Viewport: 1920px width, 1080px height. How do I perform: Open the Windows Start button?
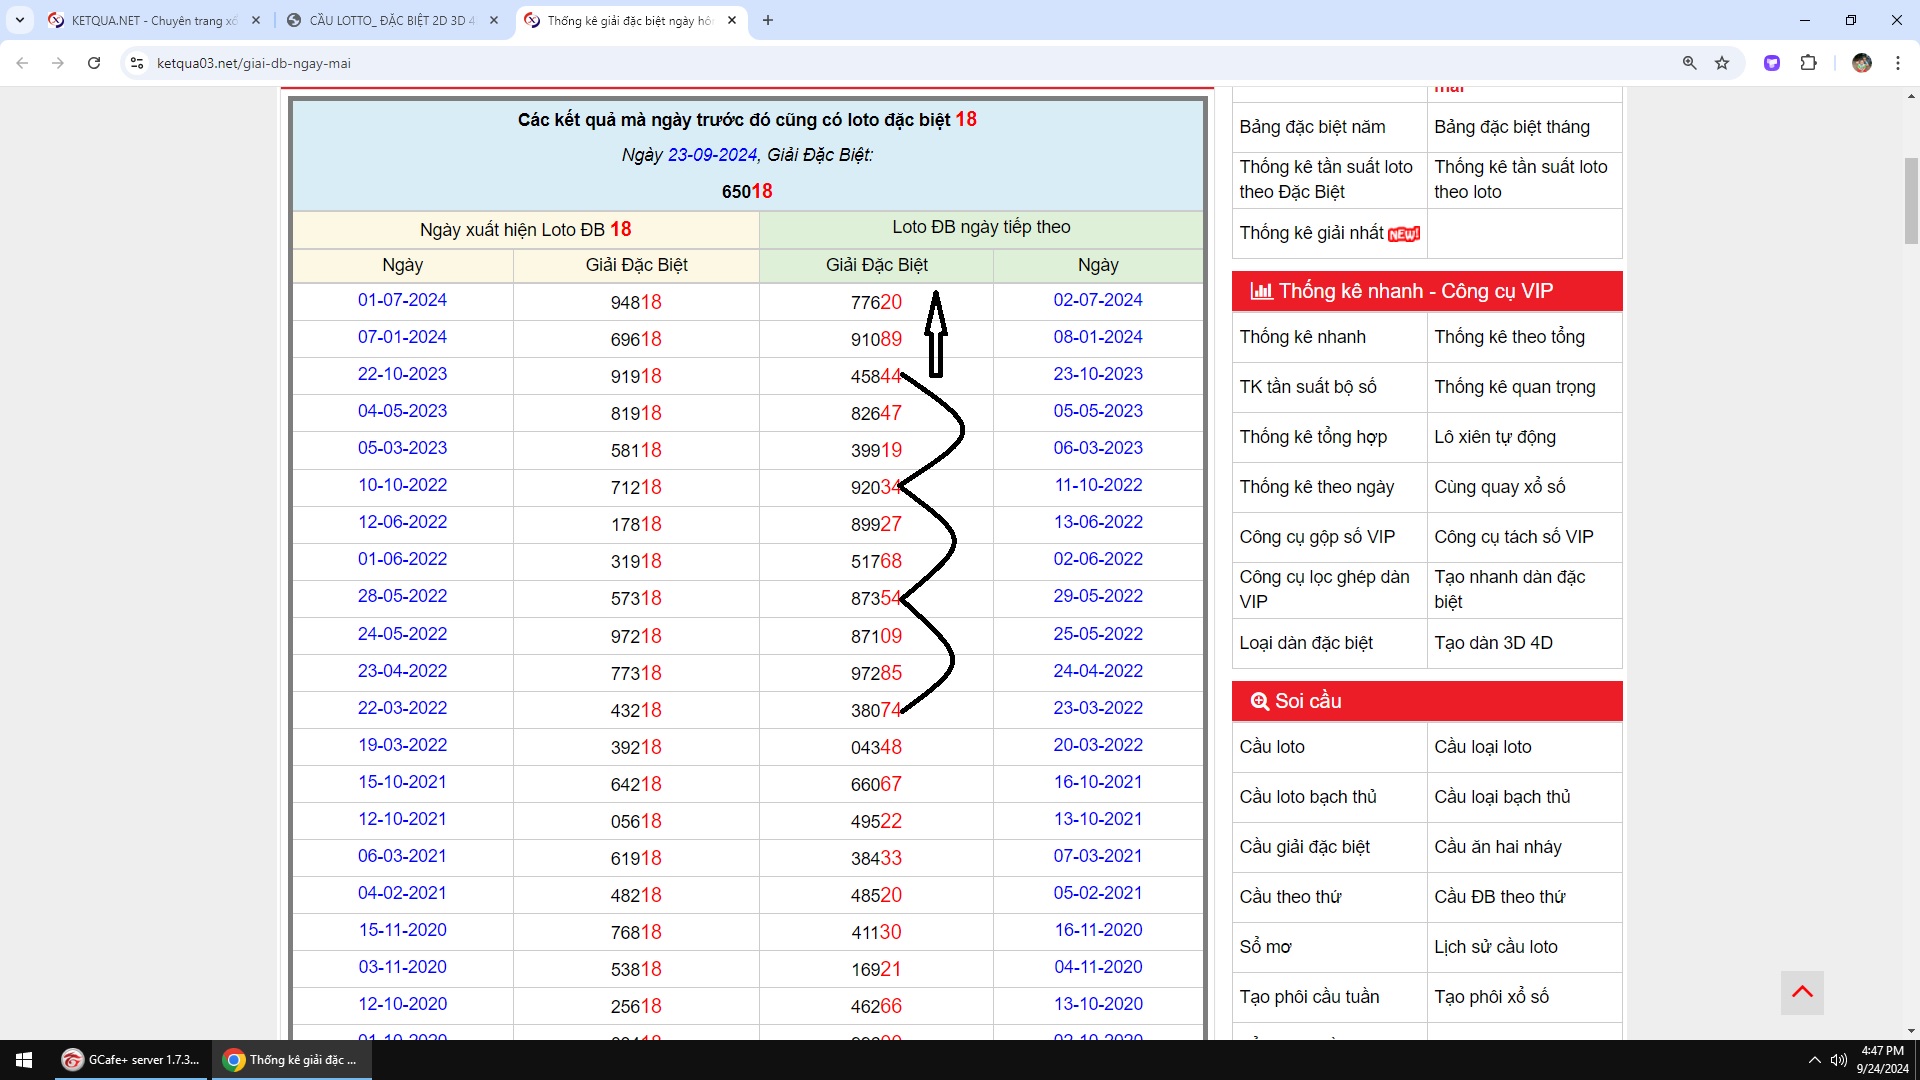point(24,1060)
